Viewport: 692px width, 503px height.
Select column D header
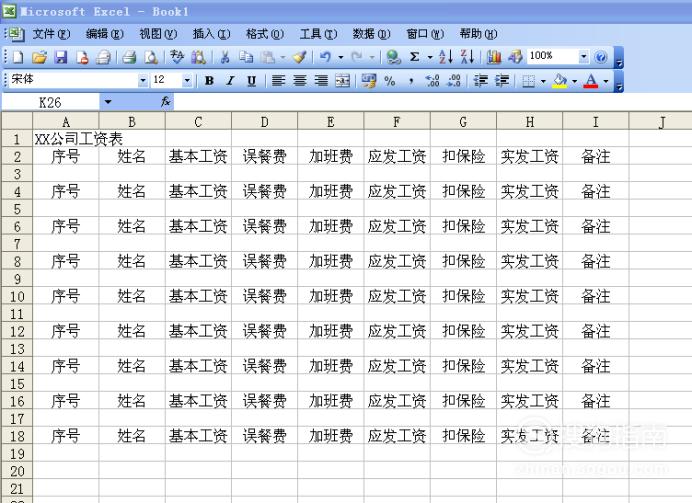point(264,122)
